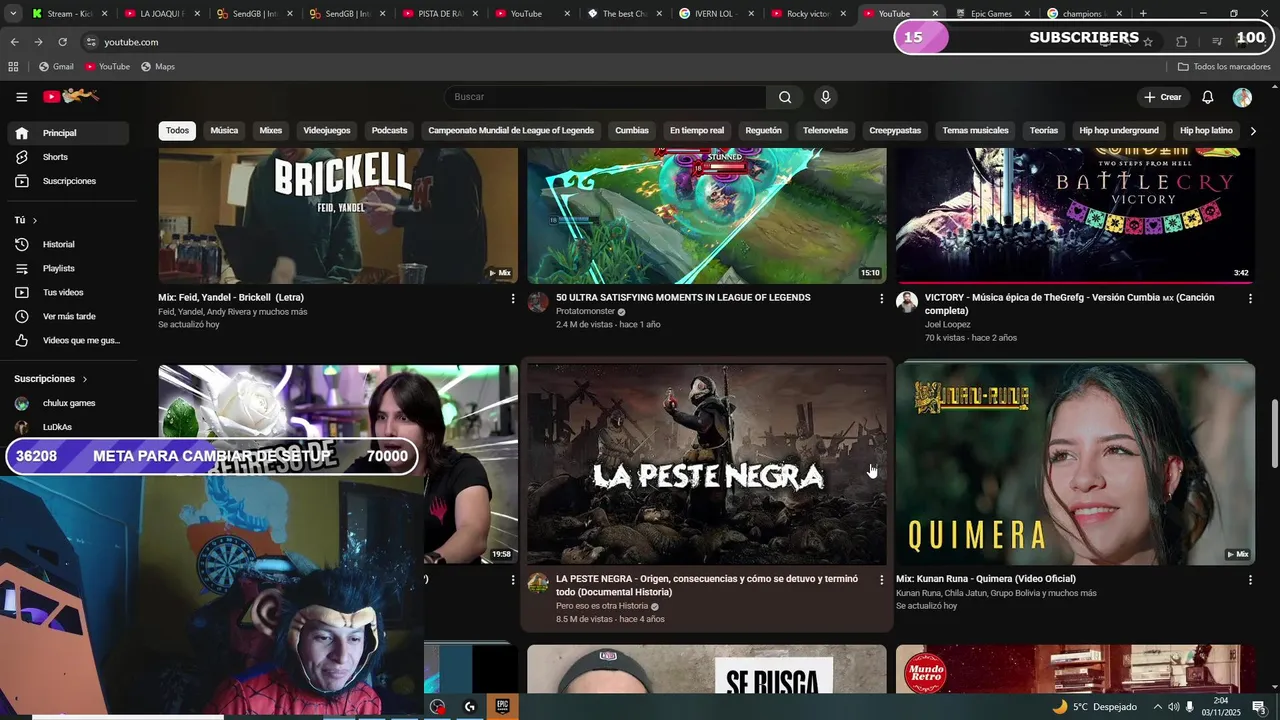Click the YouTube logo in the header
This screenshot has width=1280, height=720.
[x=71, y=96]
